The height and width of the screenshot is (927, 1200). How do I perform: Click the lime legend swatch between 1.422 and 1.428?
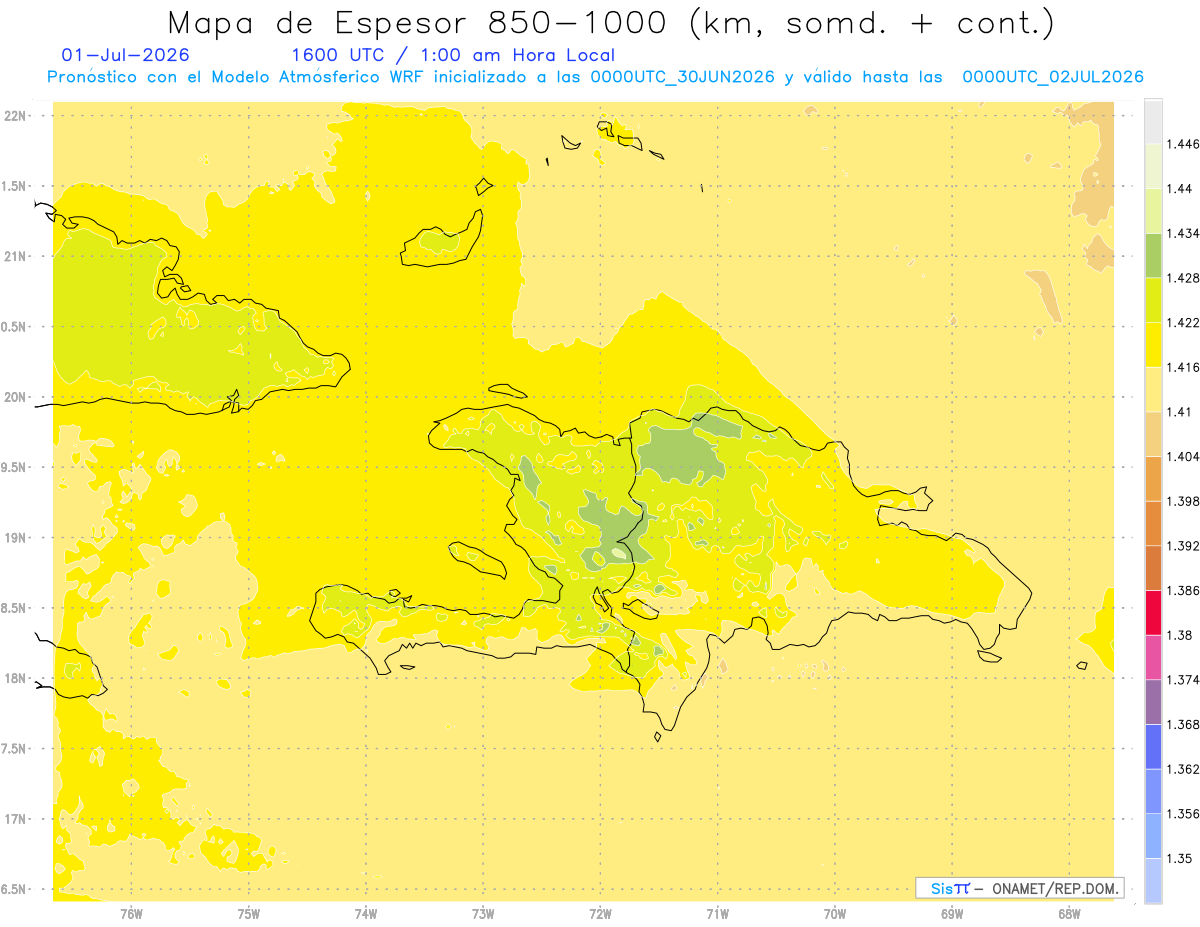tap(1153, 300)
